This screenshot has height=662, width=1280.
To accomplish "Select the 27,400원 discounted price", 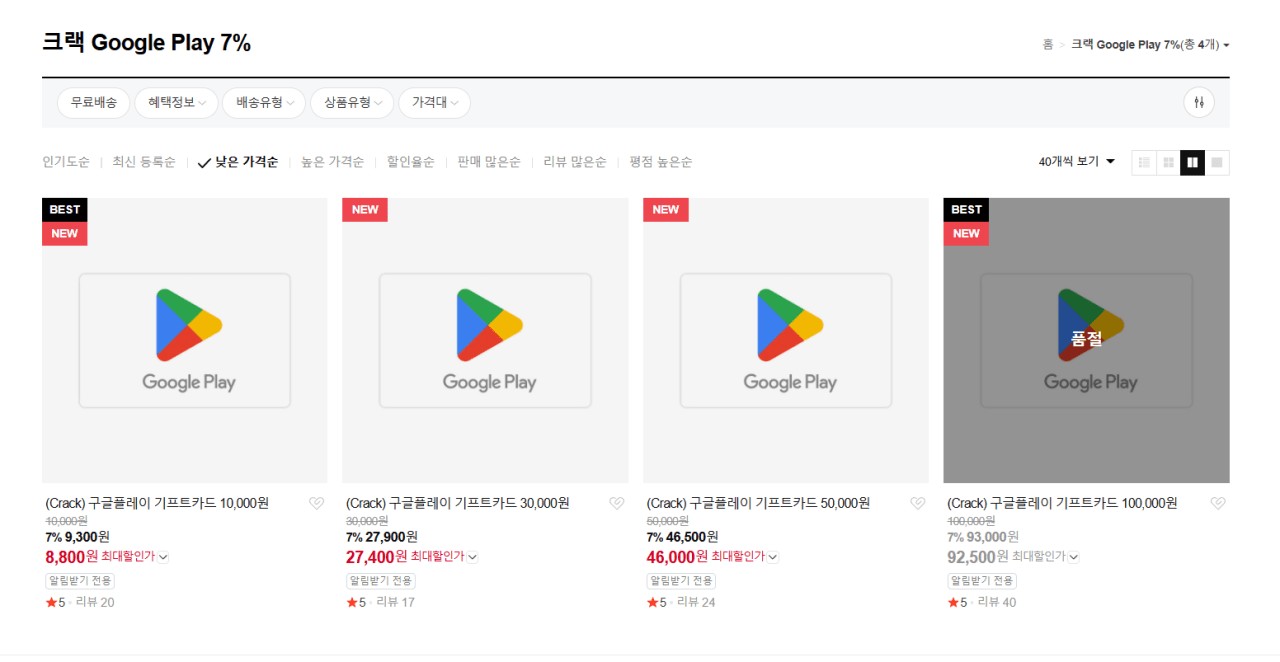I will click(x=377, y=557).
